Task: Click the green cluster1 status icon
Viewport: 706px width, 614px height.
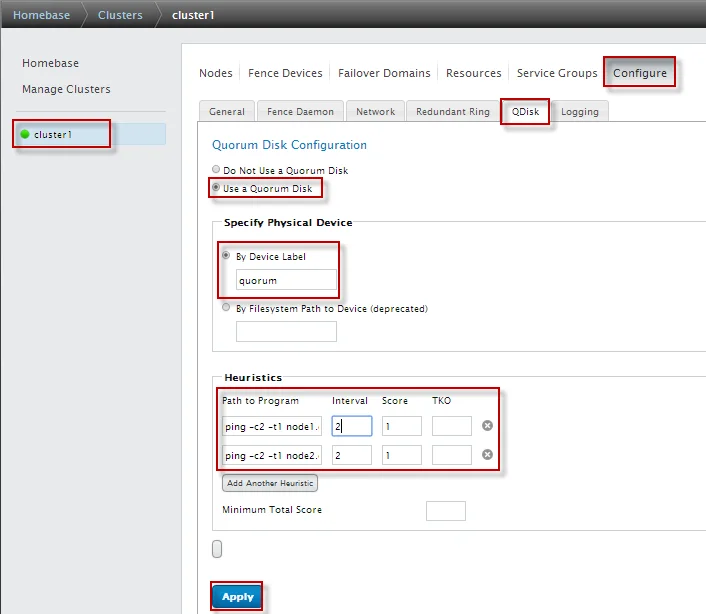Action: [25, 134]
